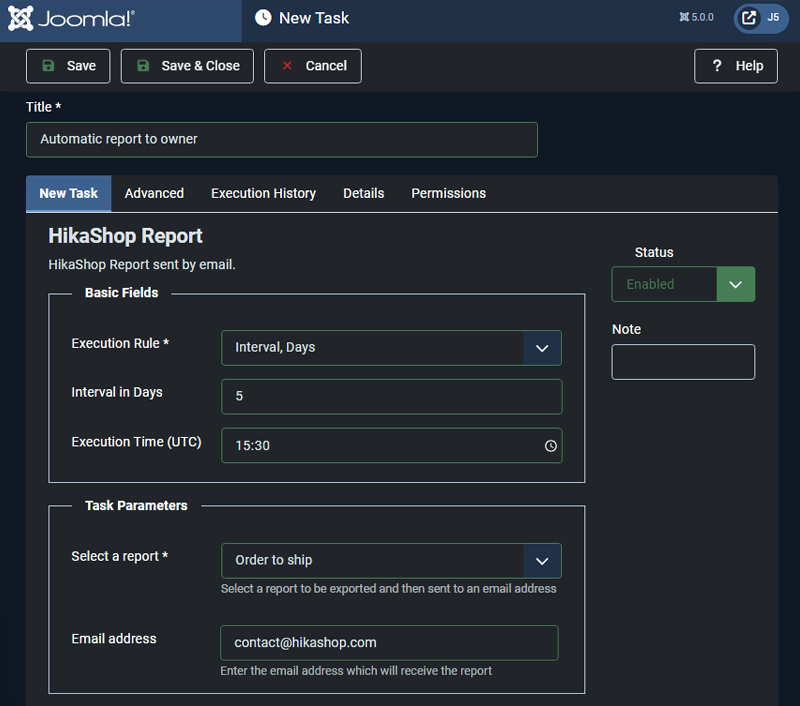Click the 'Email address' field label

(x=114, y=639)
